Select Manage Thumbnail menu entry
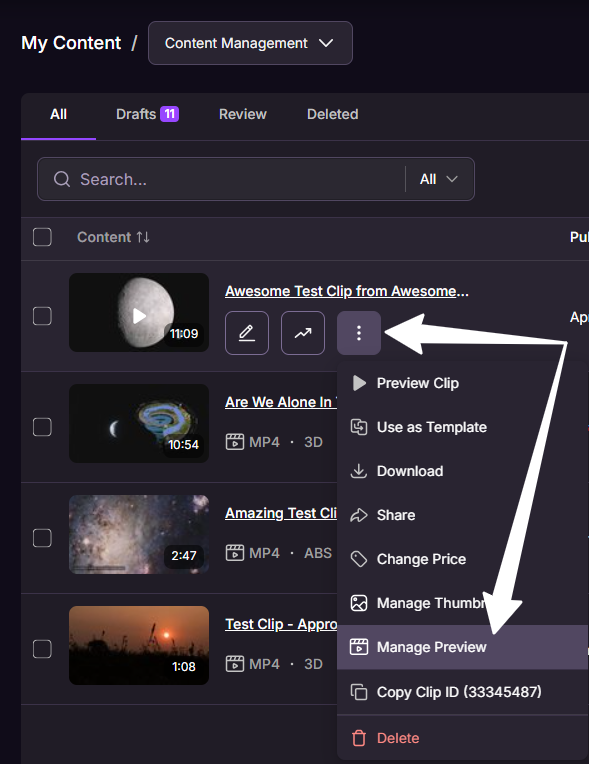 click(462, 603)
